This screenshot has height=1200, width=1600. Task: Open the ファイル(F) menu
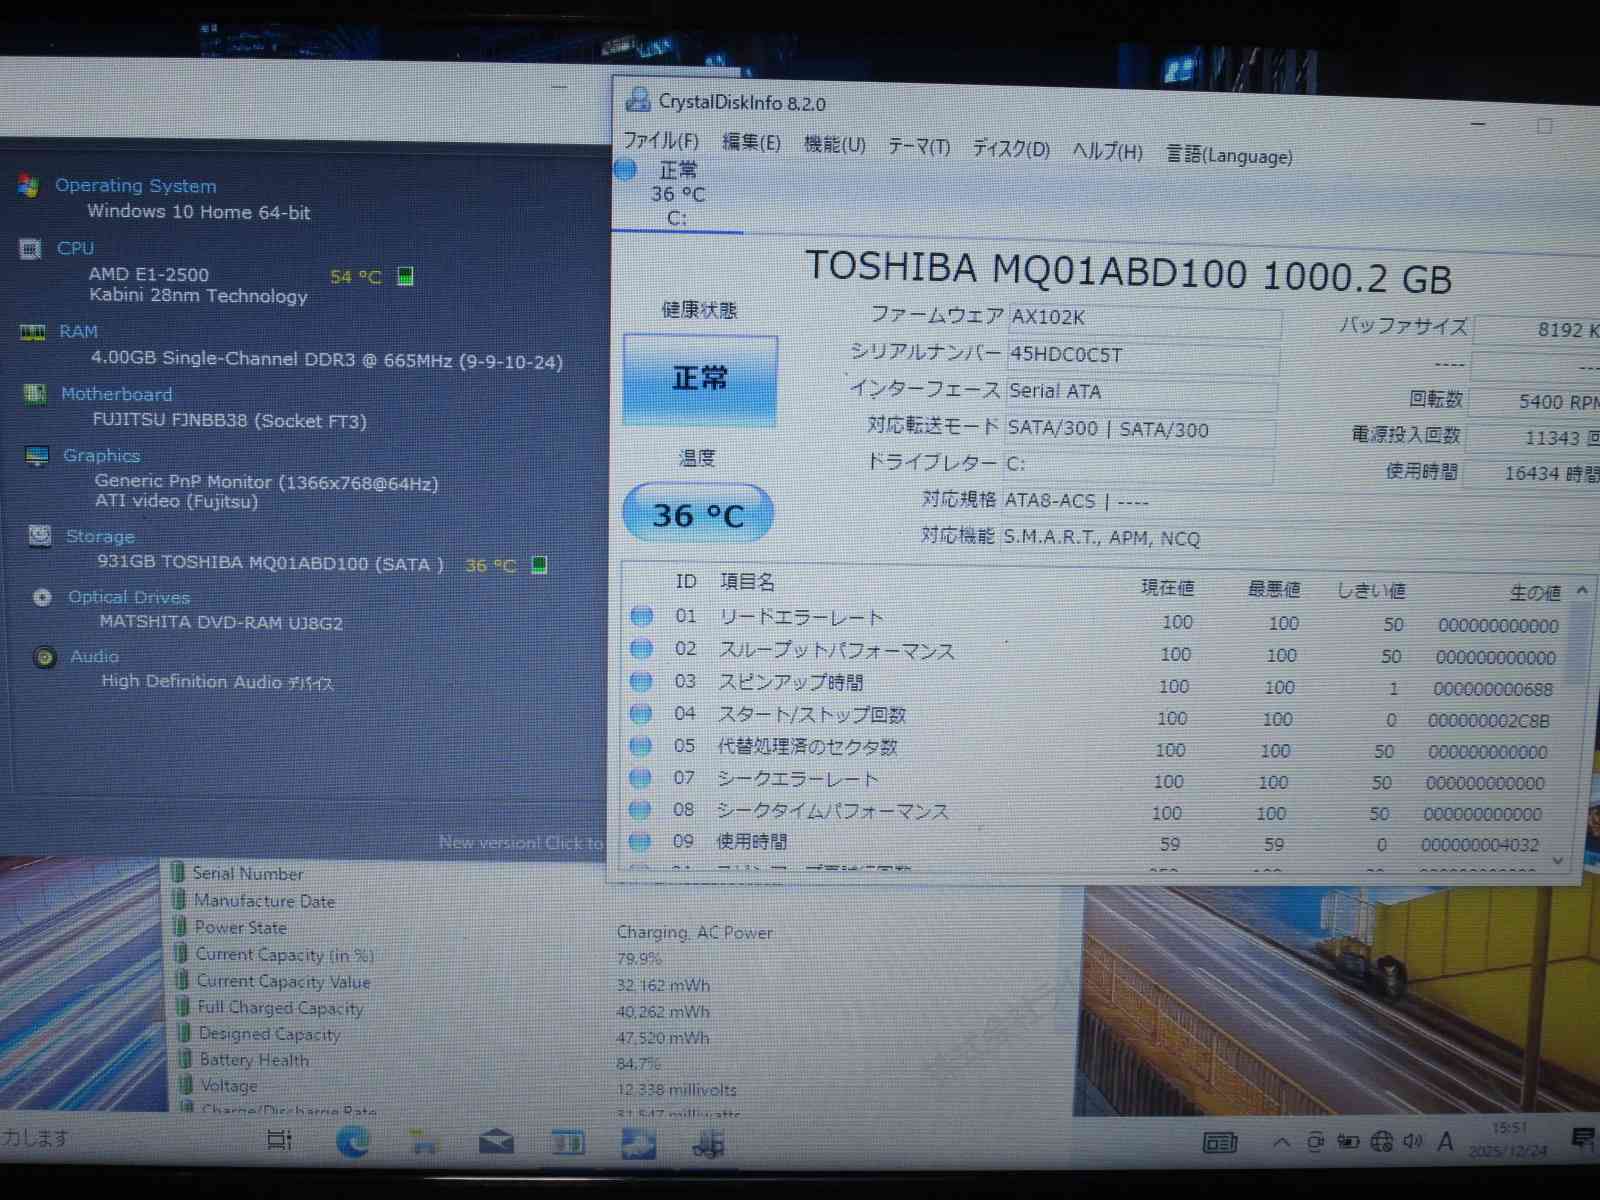click(661, 141)
